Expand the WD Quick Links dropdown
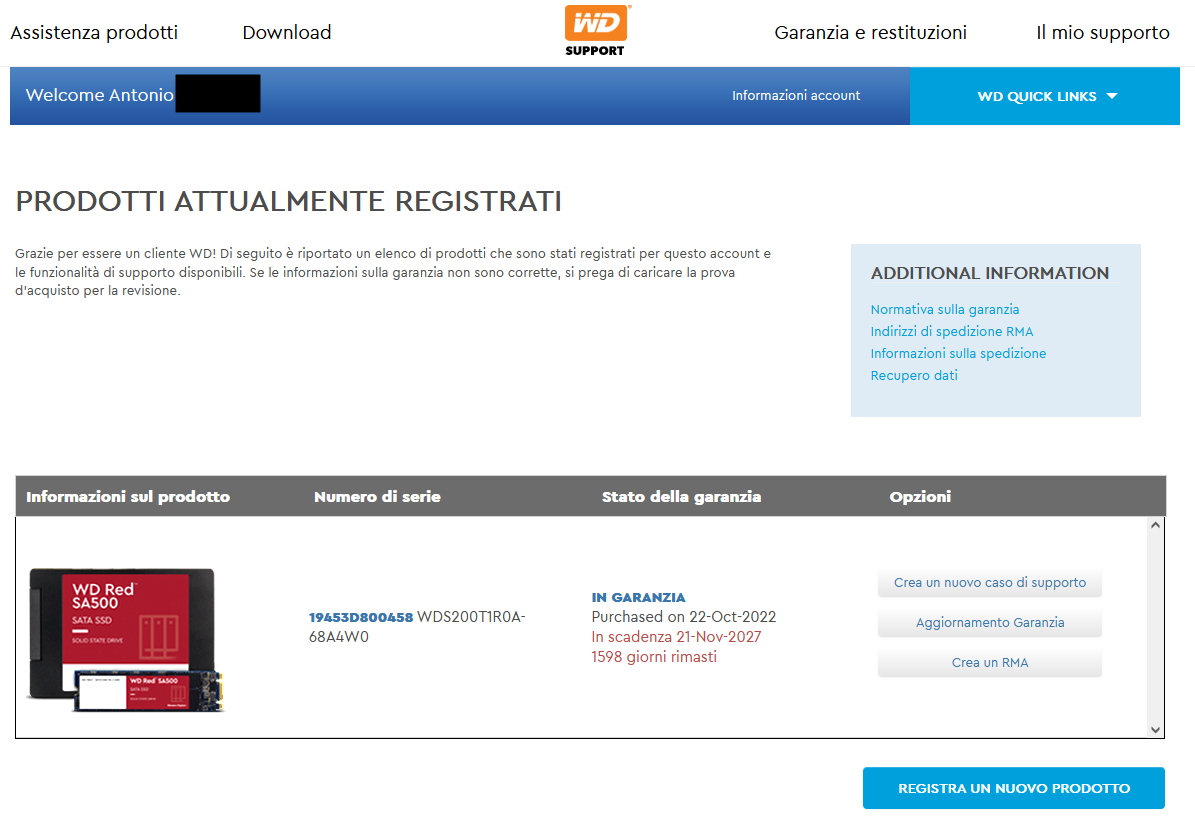1195x839 pixels. click(x=1045, y=96)
